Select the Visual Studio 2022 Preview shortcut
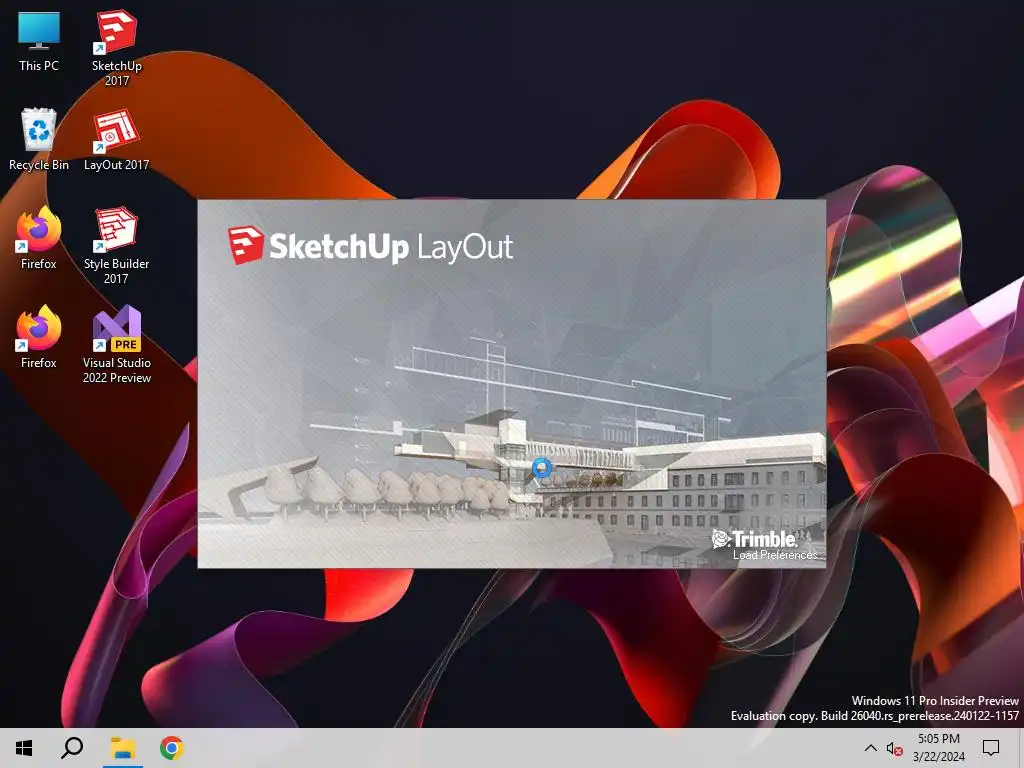Screen dimensions: 1024x768 (x=116, y=344)
